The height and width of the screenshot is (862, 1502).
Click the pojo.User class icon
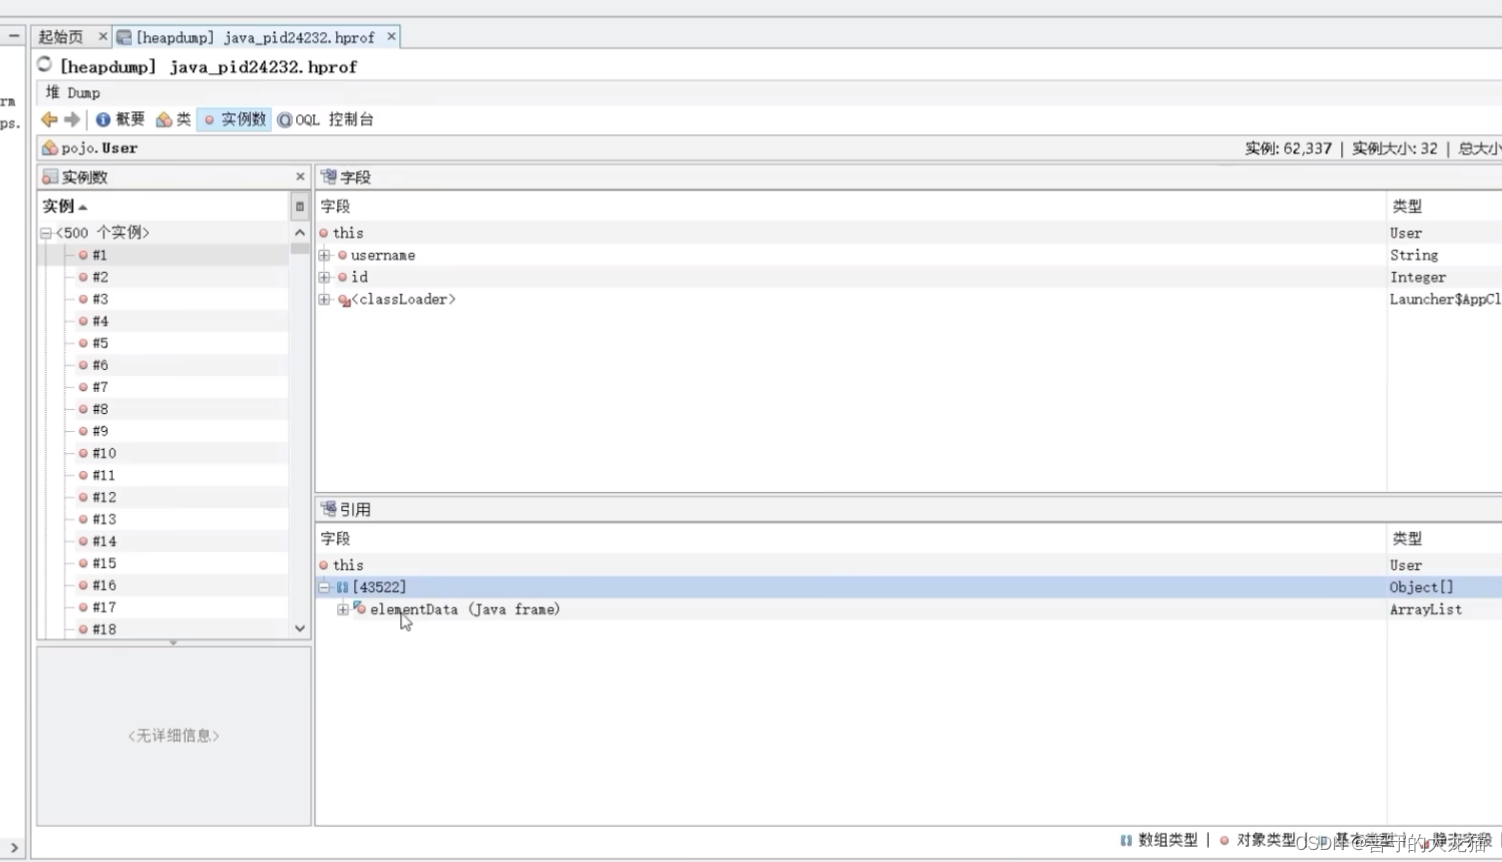(50, 148)
